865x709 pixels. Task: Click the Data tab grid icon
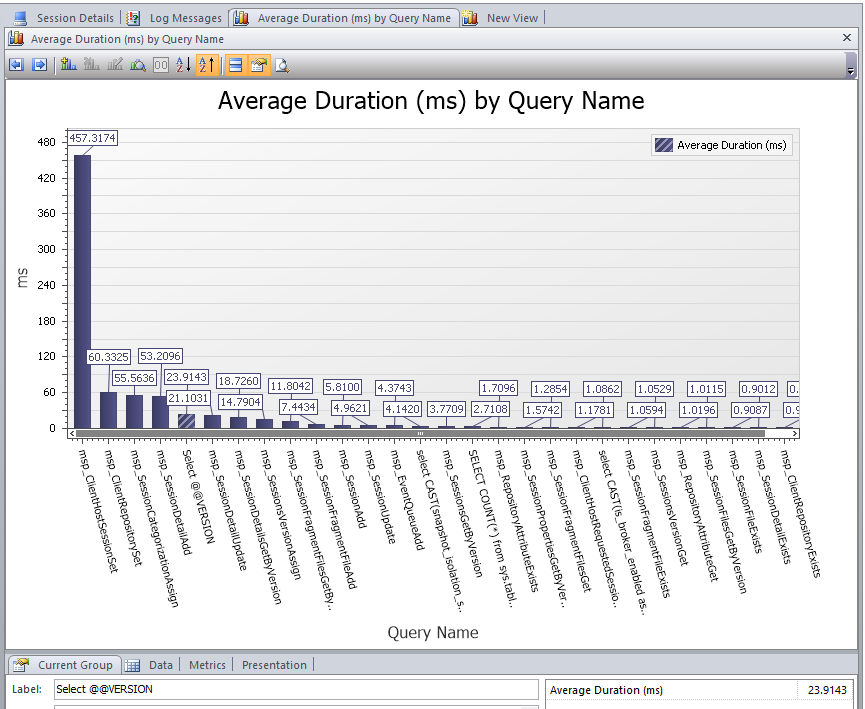pyautogui.click(x=132, y=665)
